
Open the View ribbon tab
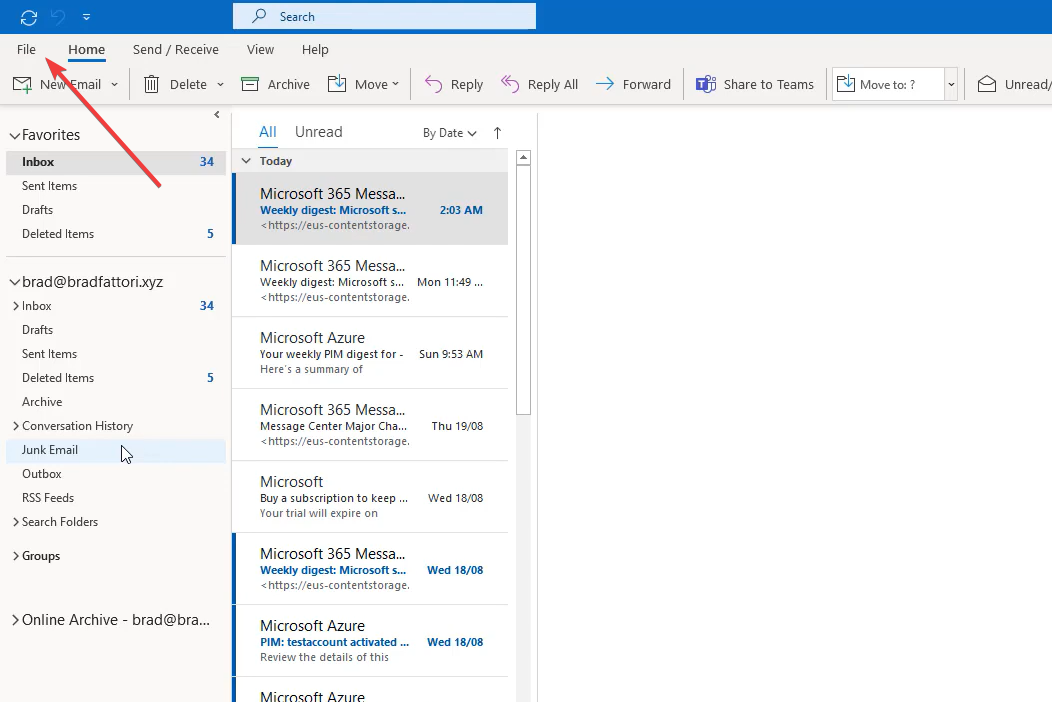pyautogui.click(x=260, y=50)
